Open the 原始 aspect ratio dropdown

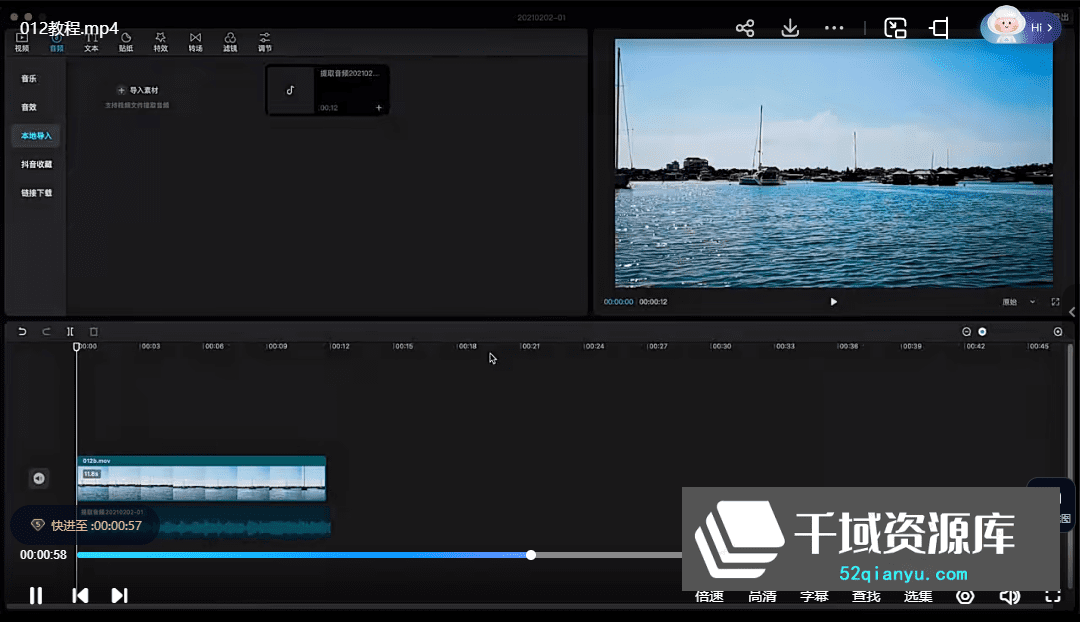pyautogui.click(x=1019, y=302)
